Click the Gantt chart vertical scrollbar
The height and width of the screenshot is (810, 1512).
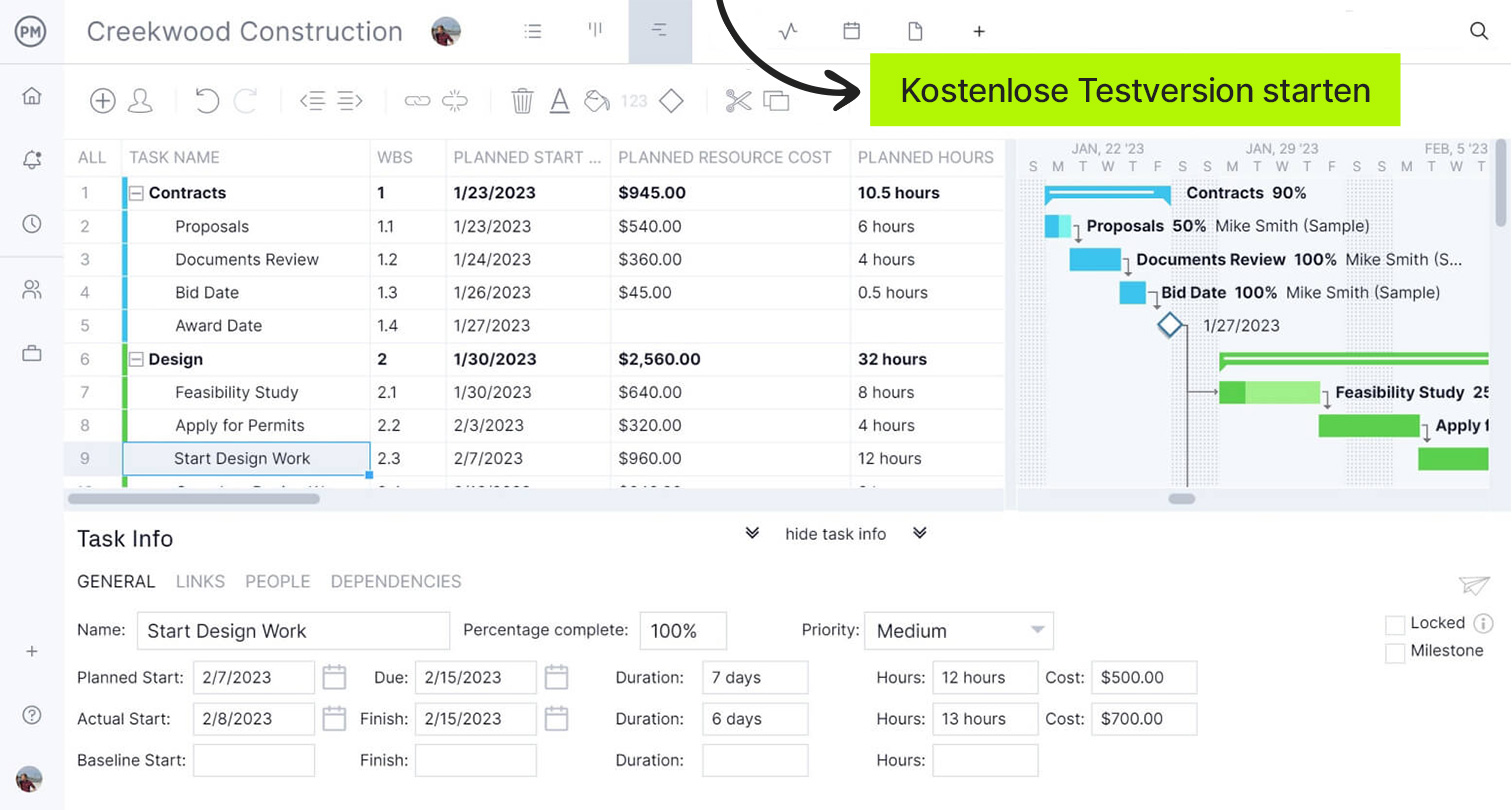1500,183
